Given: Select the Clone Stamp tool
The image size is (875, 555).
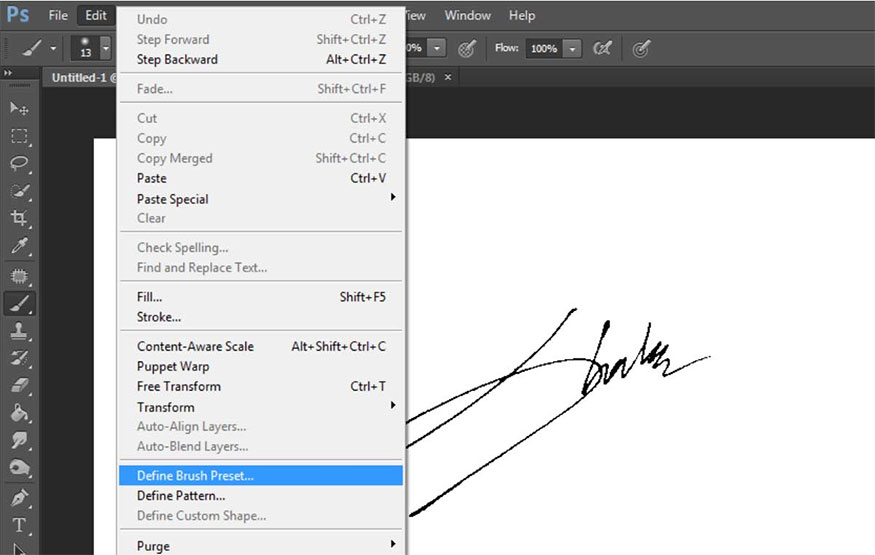Looking at the screenshot, I should tap(19, 331).
